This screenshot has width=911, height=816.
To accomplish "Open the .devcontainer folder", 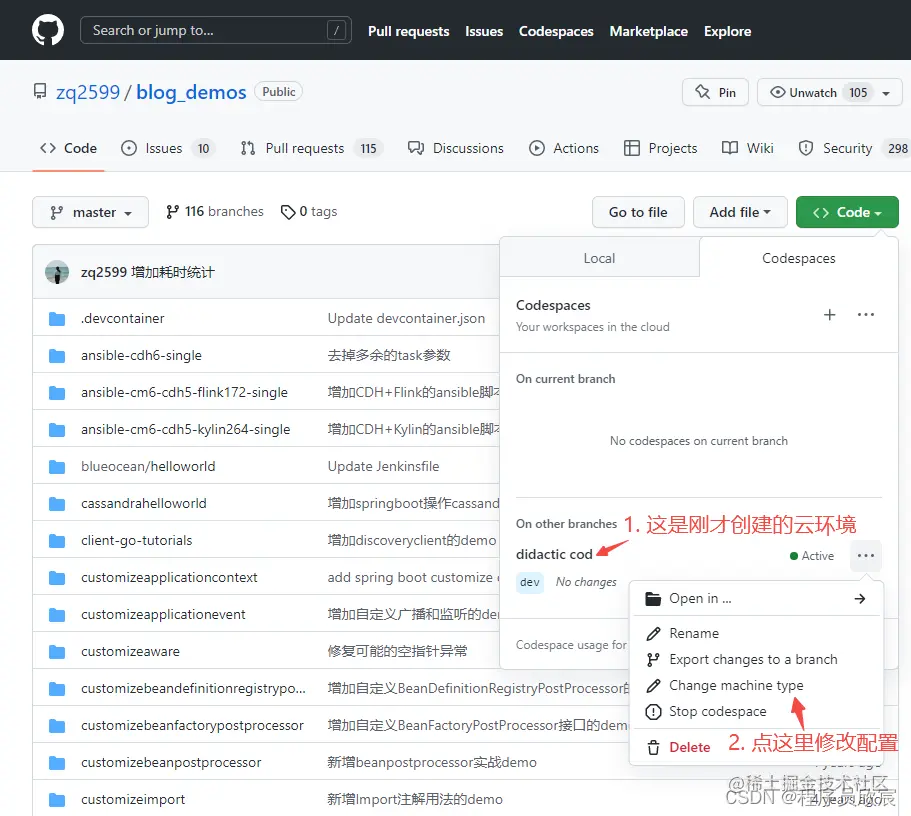I will [x=123, y=318].
